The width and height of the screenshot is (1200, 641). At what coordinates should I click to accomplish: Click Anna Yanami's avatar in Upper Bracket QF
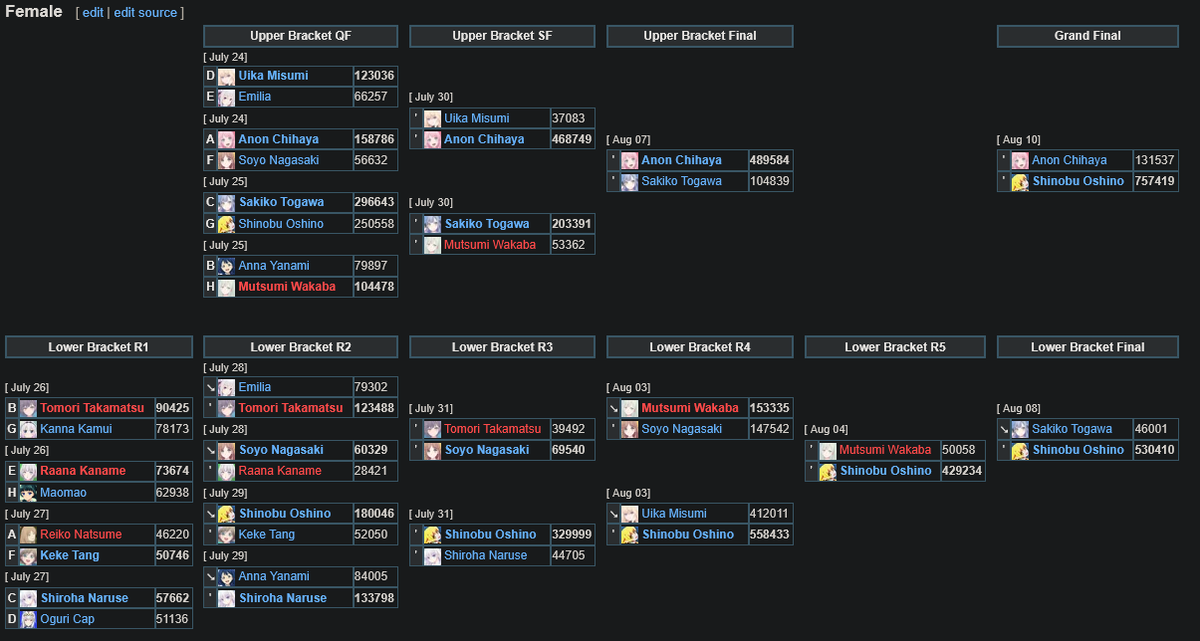(x=227, y=266)
